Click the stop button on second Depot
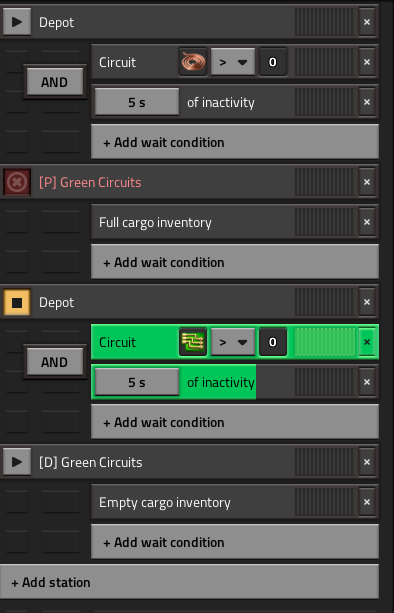Screen dimensions: 394x613 click(x=17, y=302)
